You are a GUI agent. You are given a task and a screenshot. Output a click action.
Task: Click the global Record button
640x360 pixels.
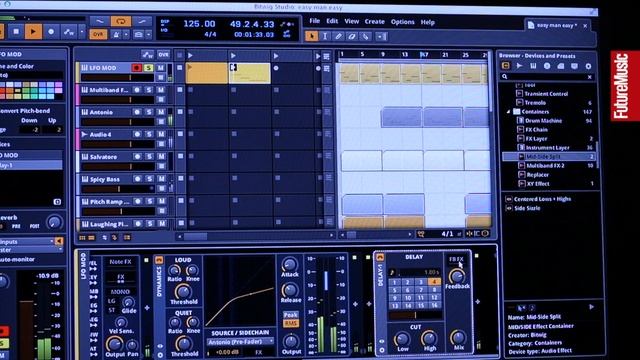click(x=51, y=31)
